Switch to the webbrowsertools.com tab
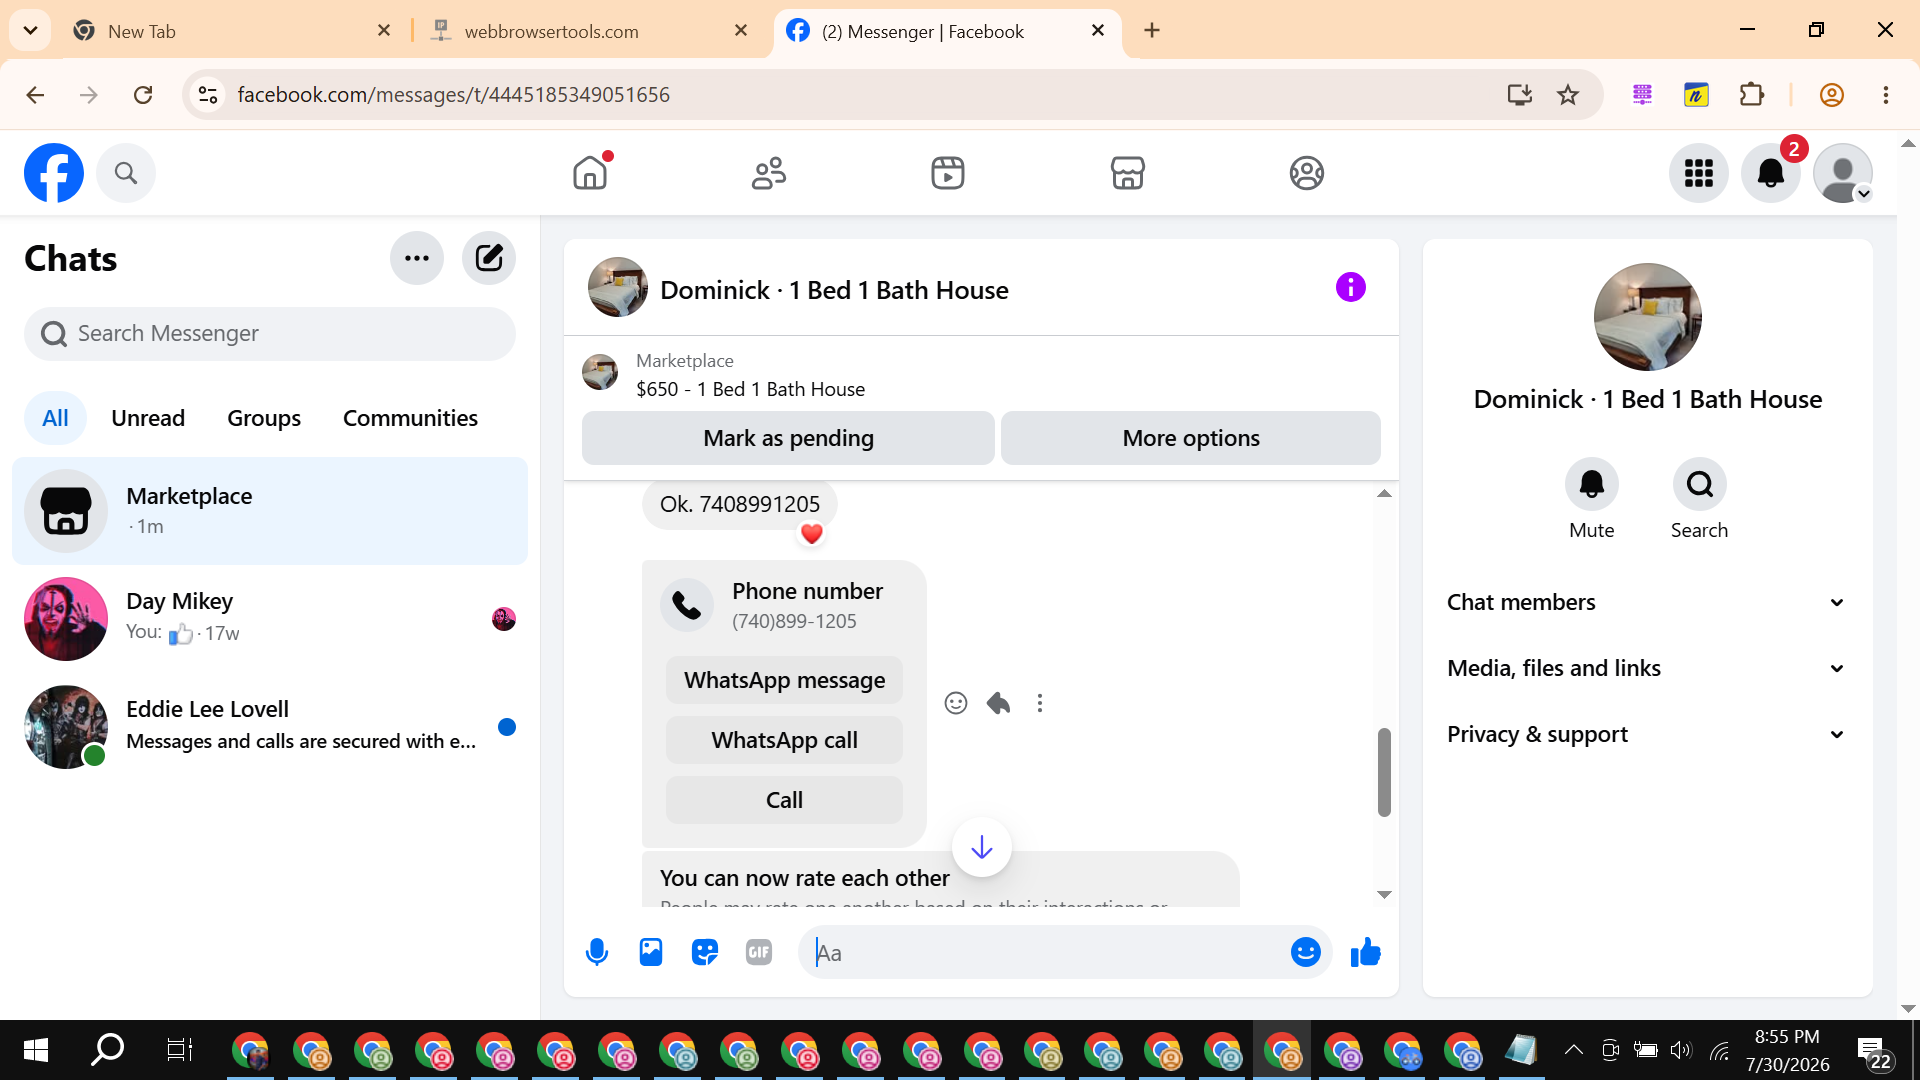Viewport: 1920px width, 1080px height. [592, 31]
